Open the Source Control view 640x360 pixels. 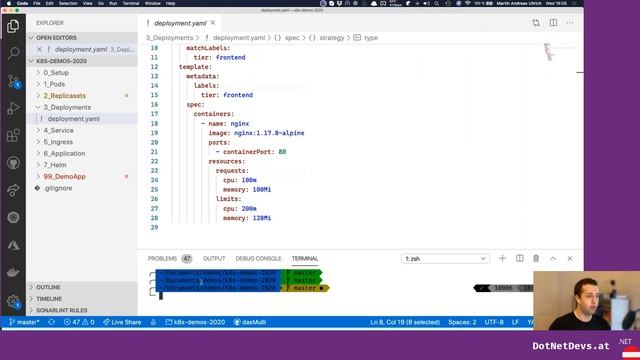(13, 81)
